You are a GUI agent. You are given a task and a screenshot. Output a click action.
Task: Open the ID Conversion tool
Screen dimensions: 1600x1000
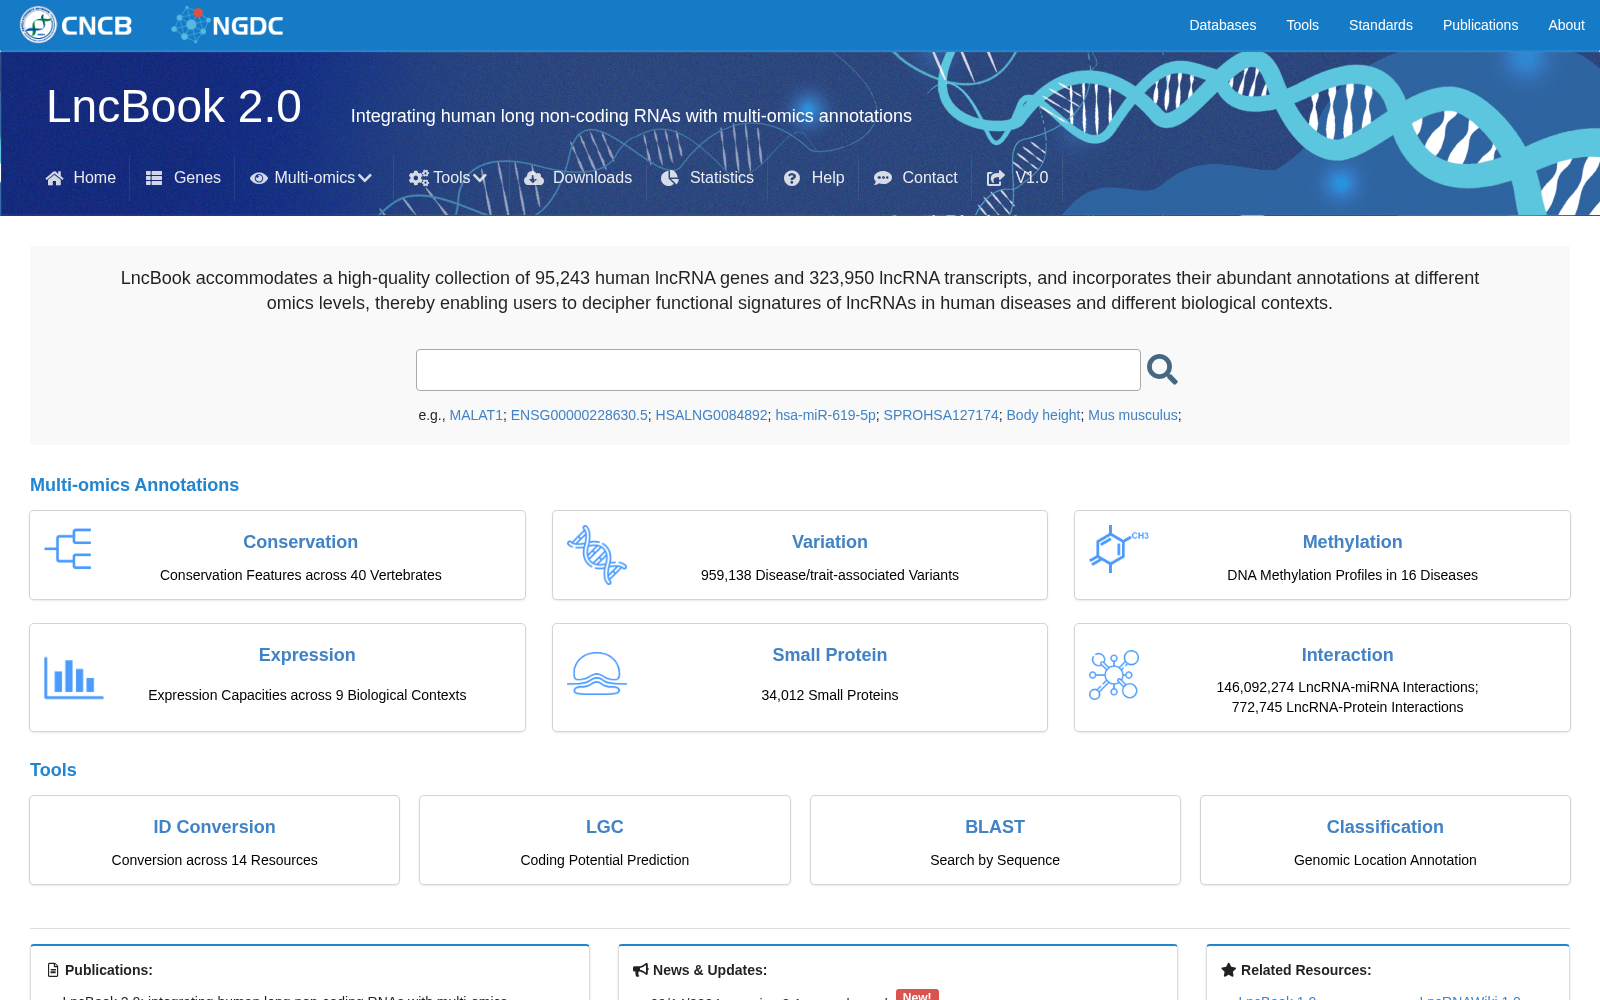(214, 827)
